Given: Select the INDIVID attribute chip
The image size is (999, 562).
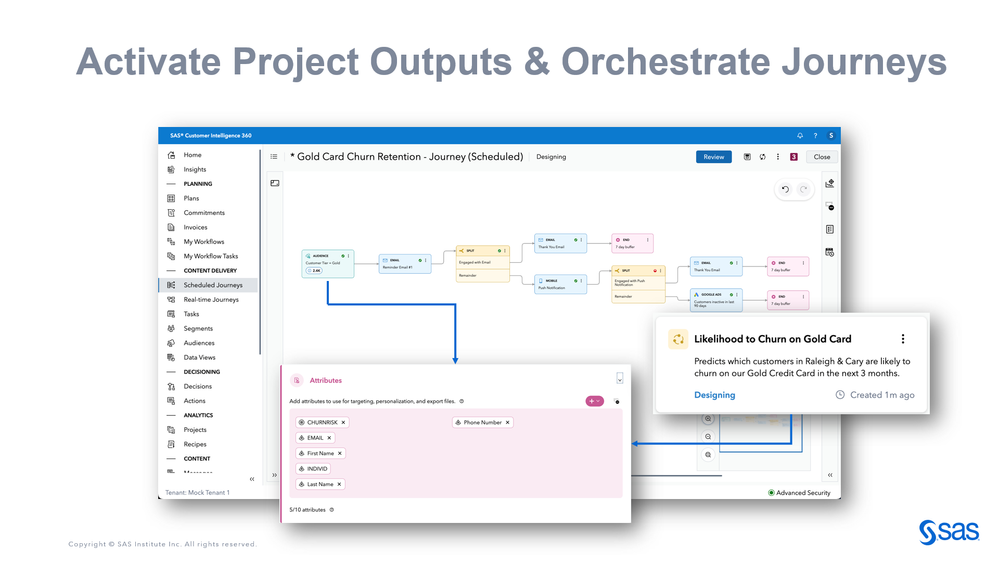Looking at the screenshot, I should (x=313, y=469).
